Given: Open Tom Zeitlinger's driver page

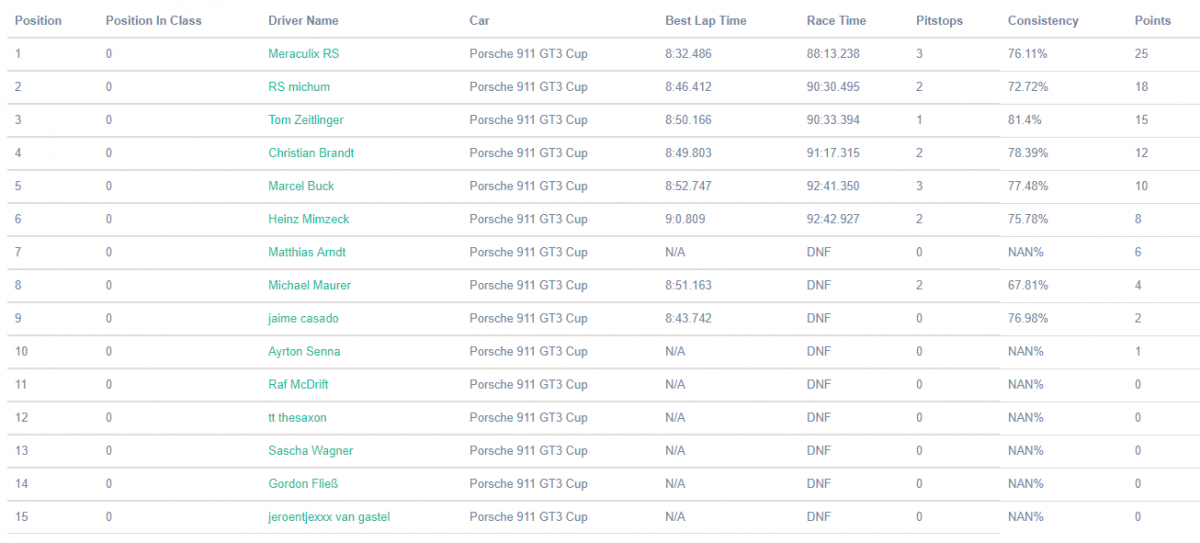Looking at the screenshot, I should (306, 120).
